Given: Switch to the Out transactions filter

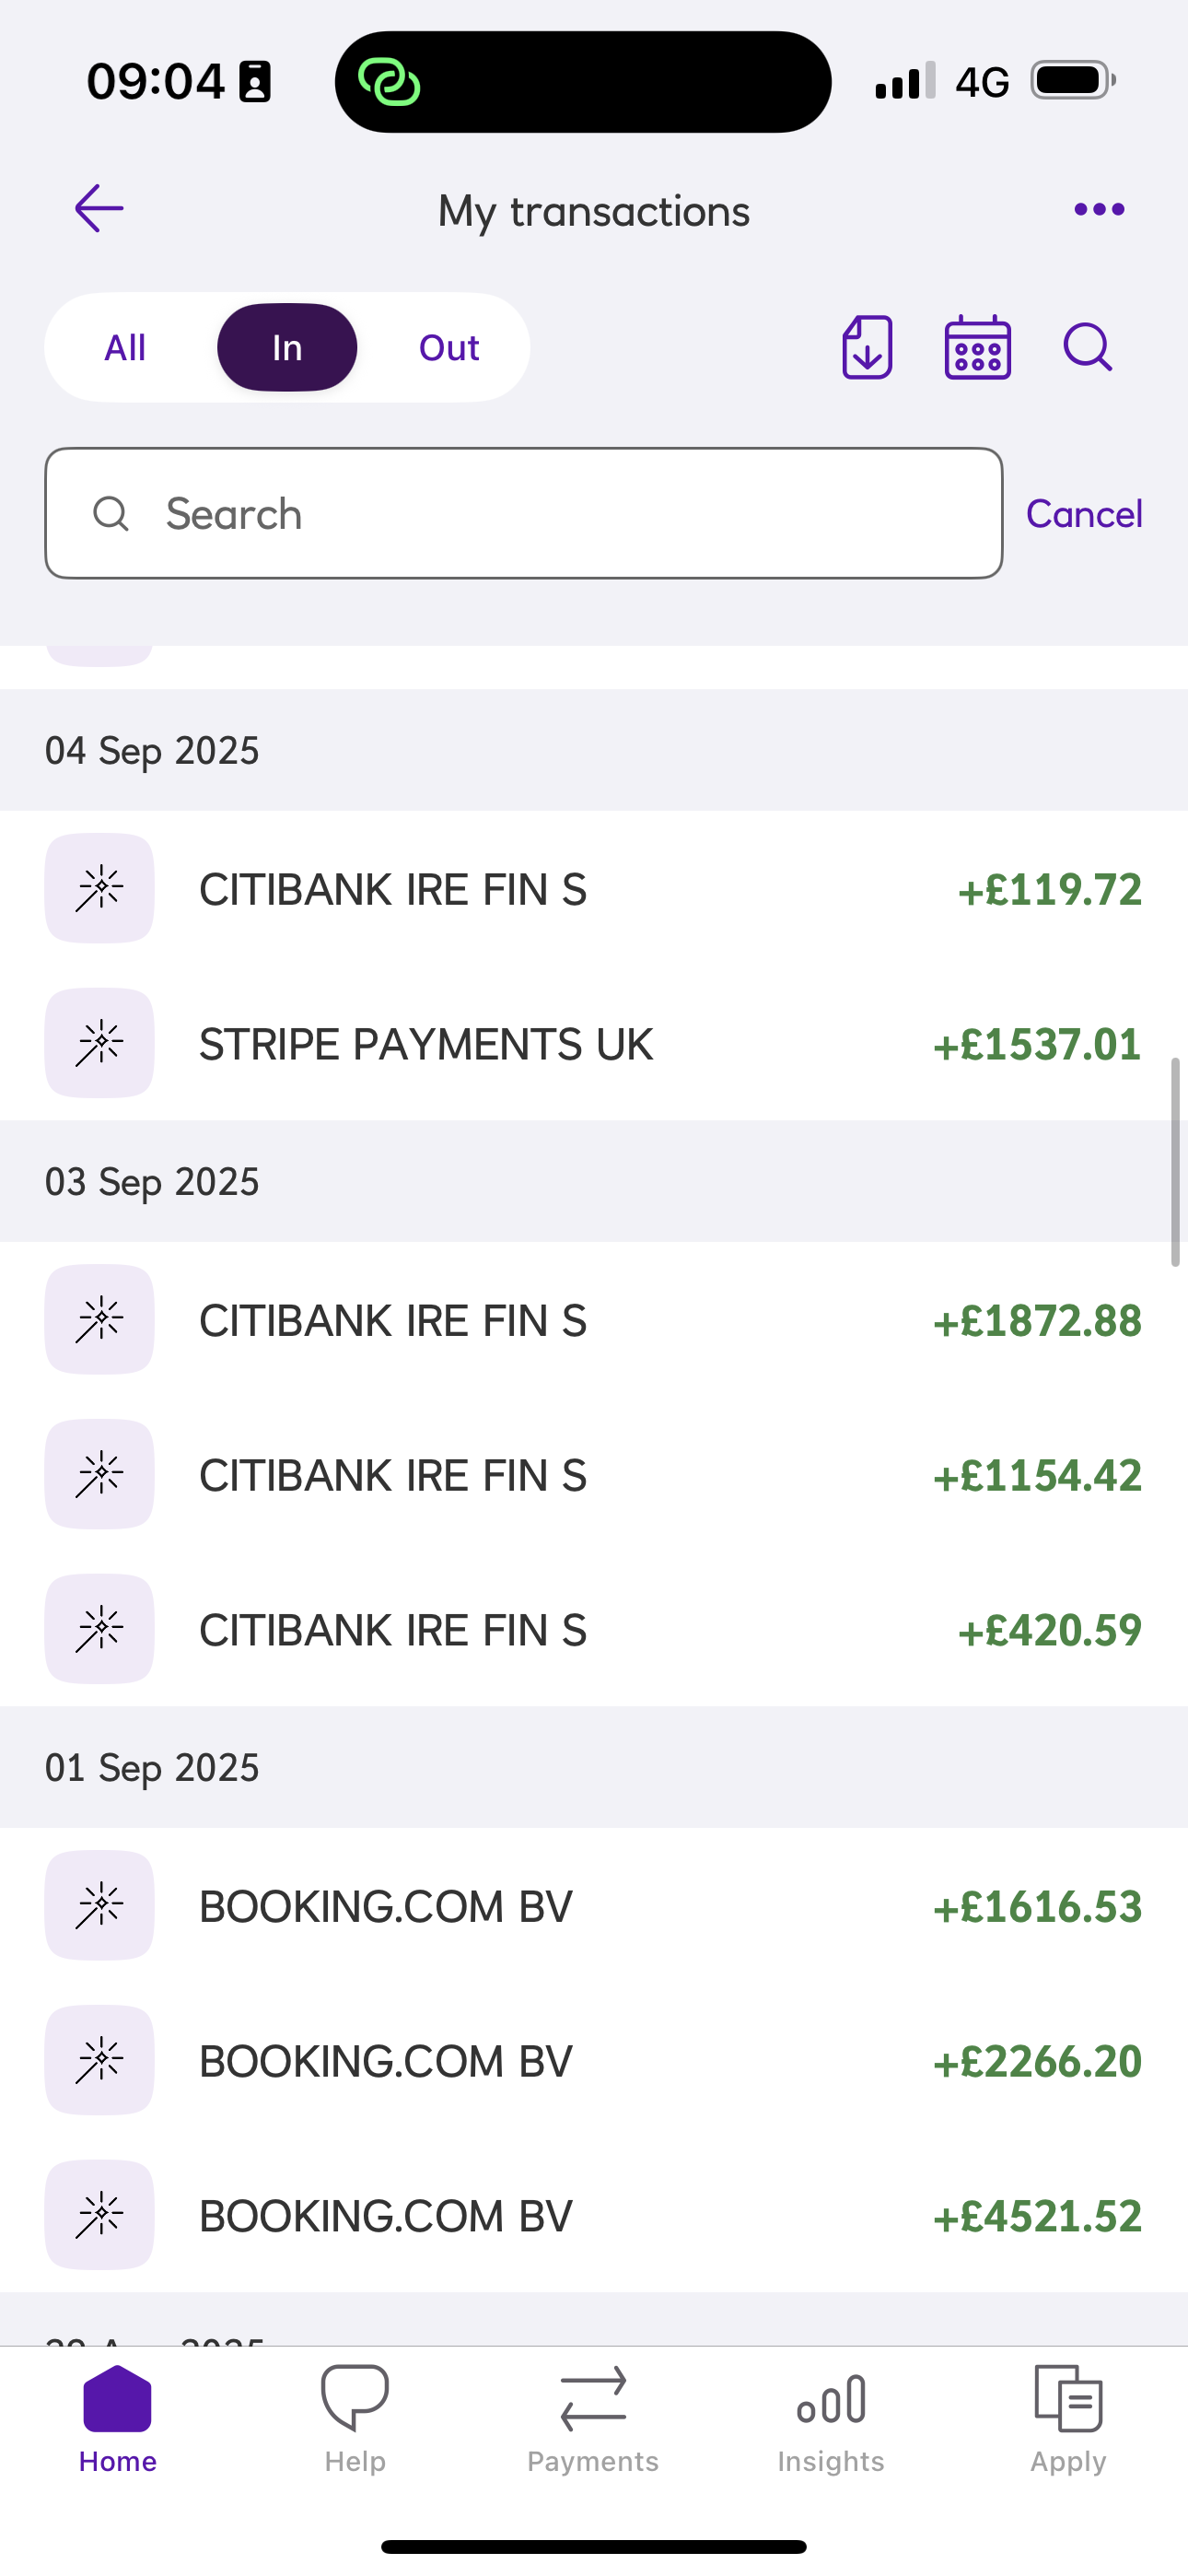Looking at the screenshot, I should point(449,348).
